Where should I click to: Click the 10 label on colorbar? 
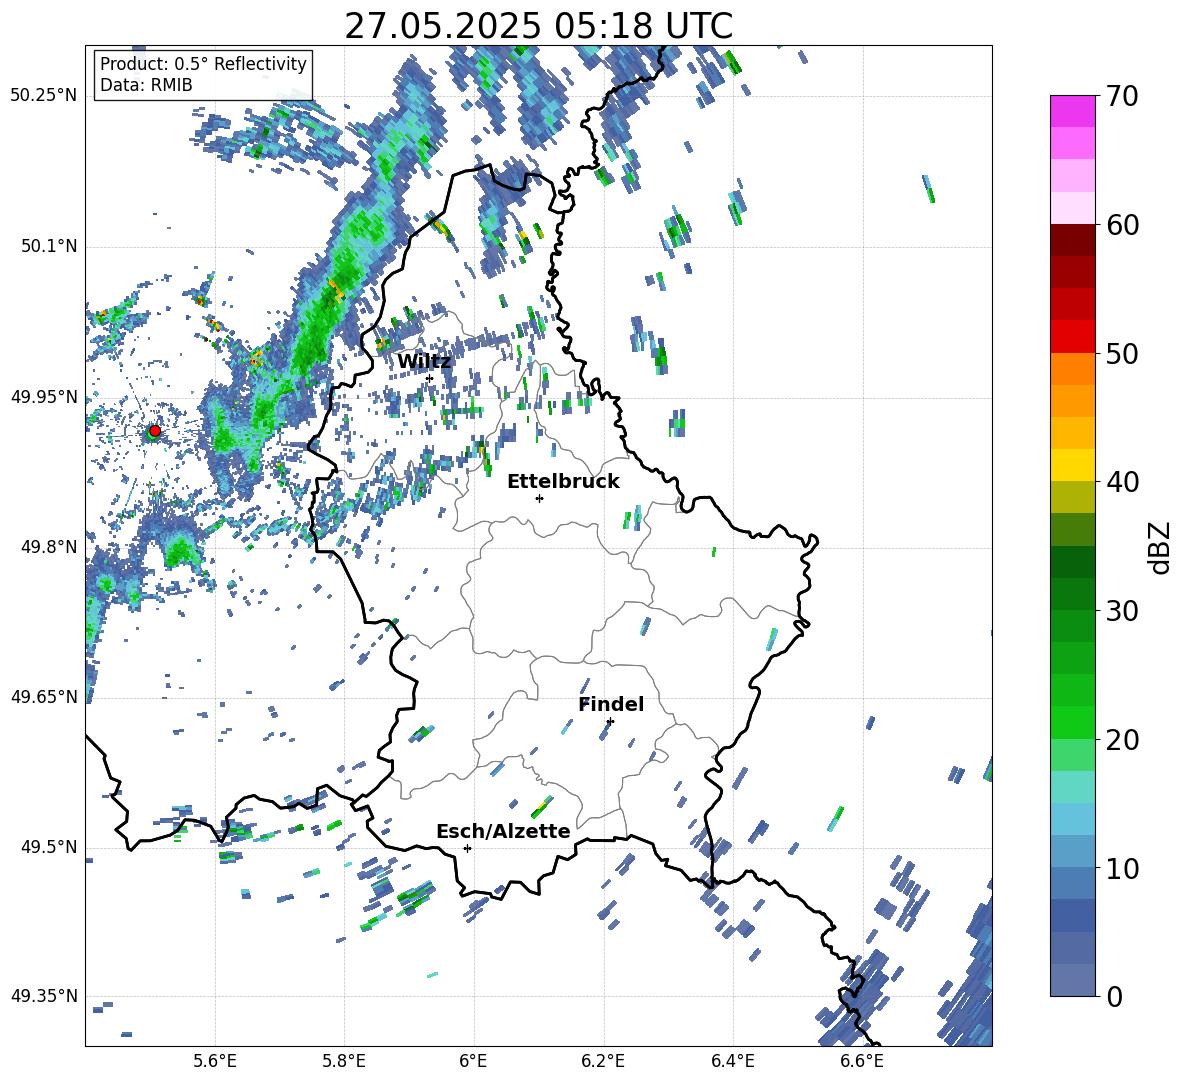1122,868
